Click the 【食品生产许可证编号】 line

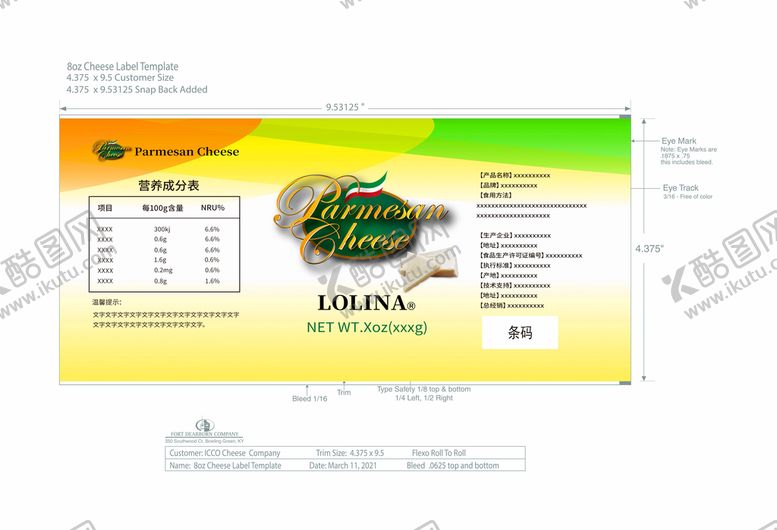click(531, 256)
